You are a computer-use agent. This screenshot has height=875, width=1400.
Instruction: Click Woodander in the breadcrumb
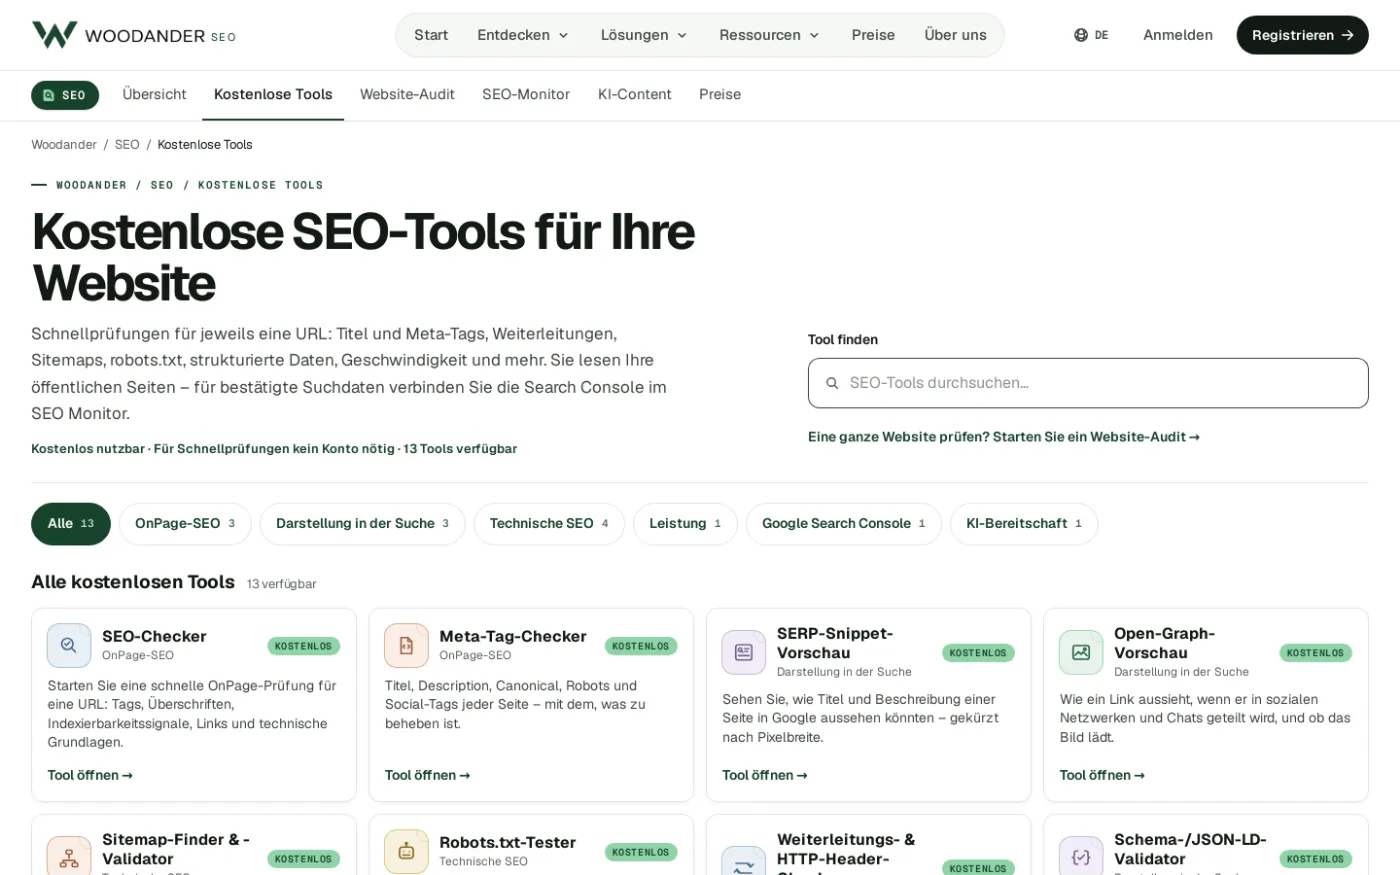[x=64, y=145]
